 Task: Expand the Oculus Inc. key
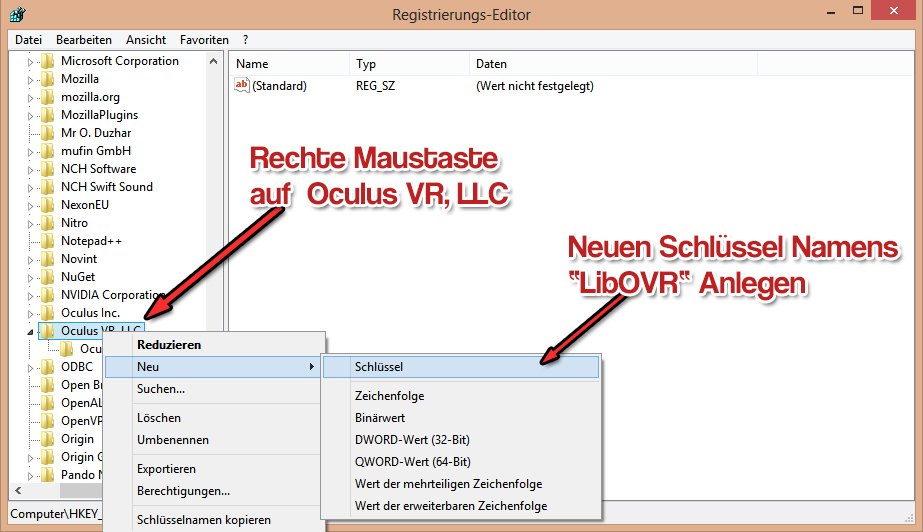(30, 314)
